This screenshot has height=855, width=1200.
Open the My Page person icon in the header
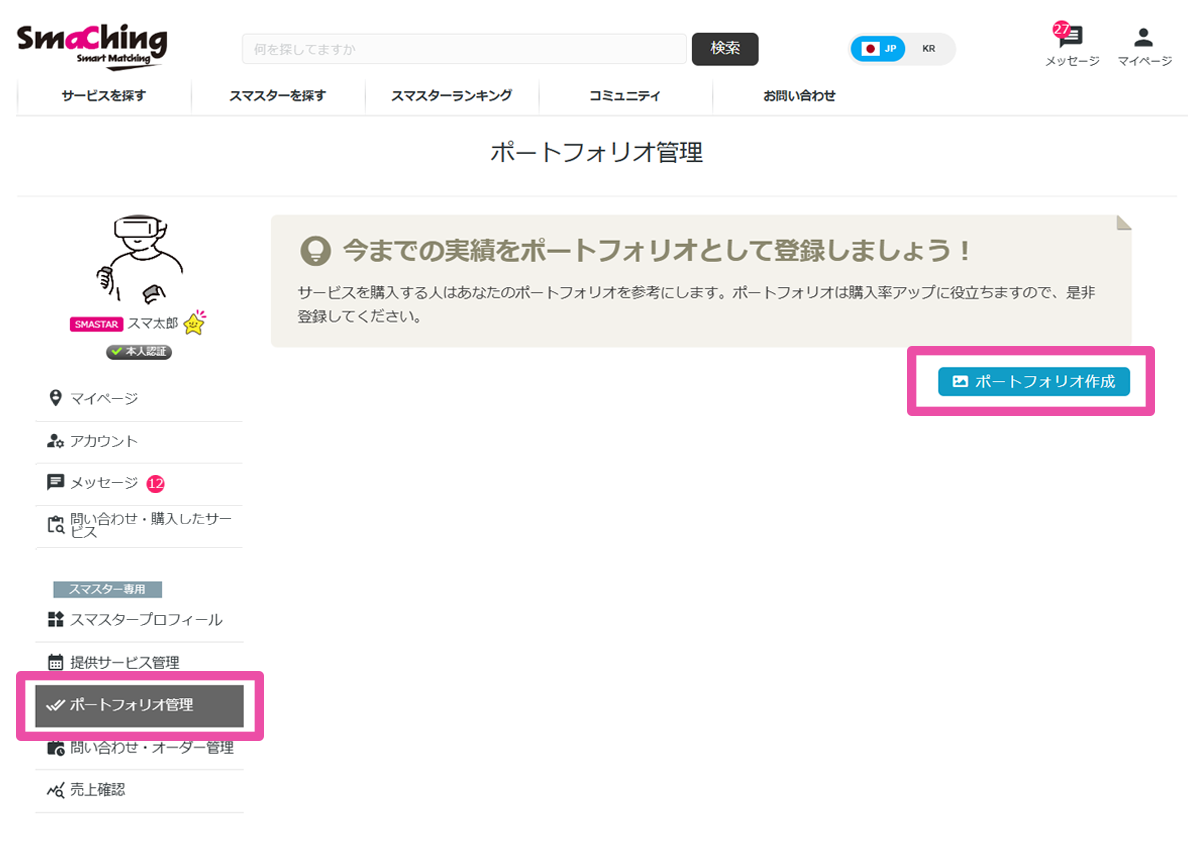[1143, 38]
